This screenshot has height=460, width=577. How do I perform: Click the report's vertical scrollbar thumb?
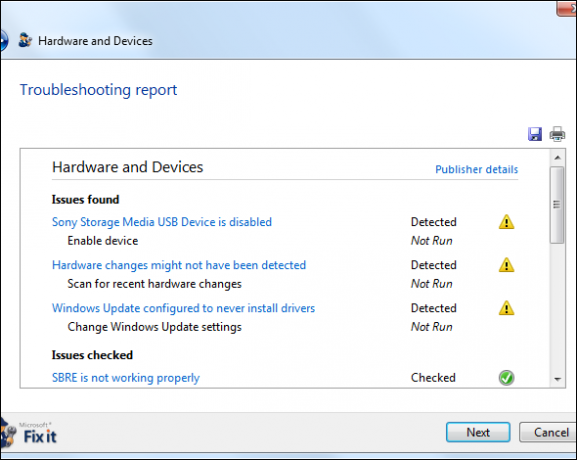coord(557,205)
